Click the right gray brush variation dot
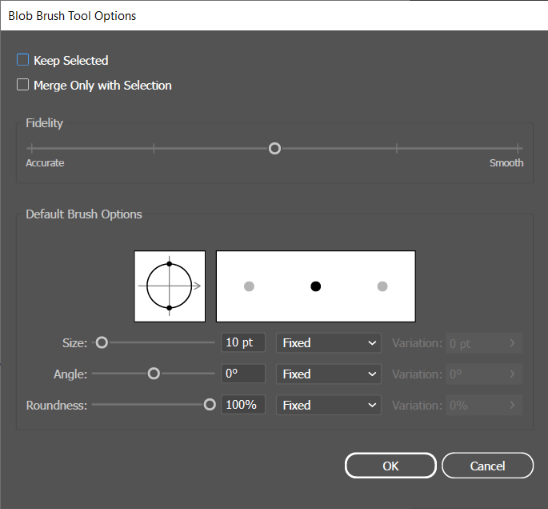This screenshot has height=509, width=548. pyautogui.click(x=382, y=286)
